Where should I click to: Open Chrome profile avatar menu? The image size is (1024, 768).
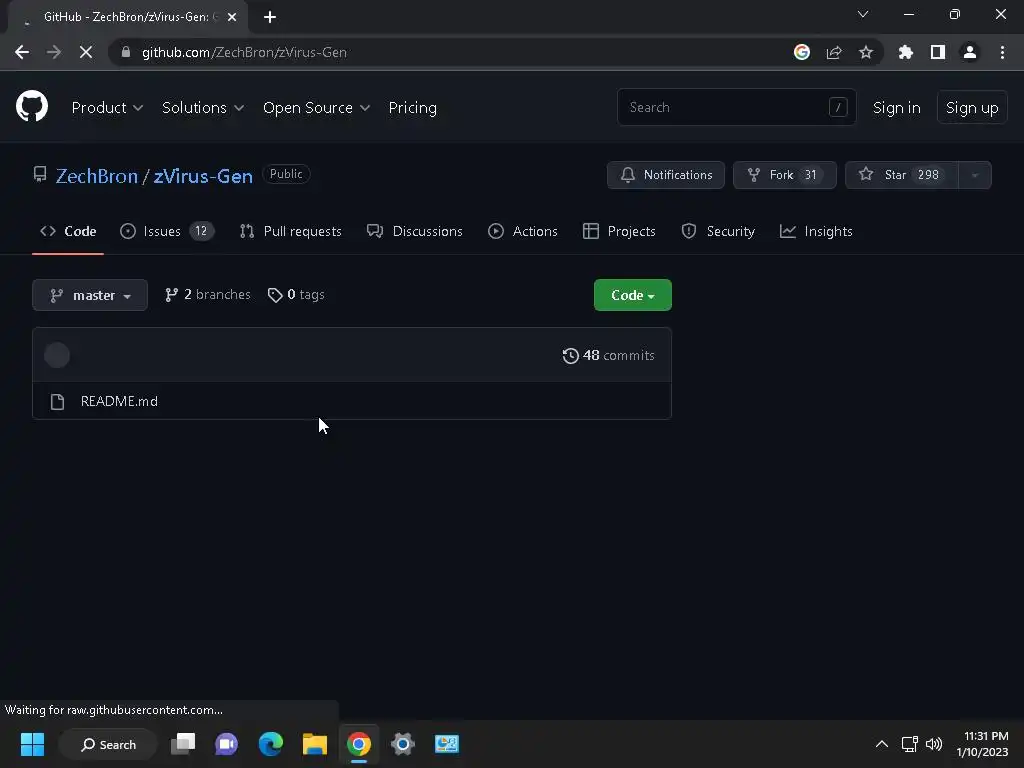970,52
